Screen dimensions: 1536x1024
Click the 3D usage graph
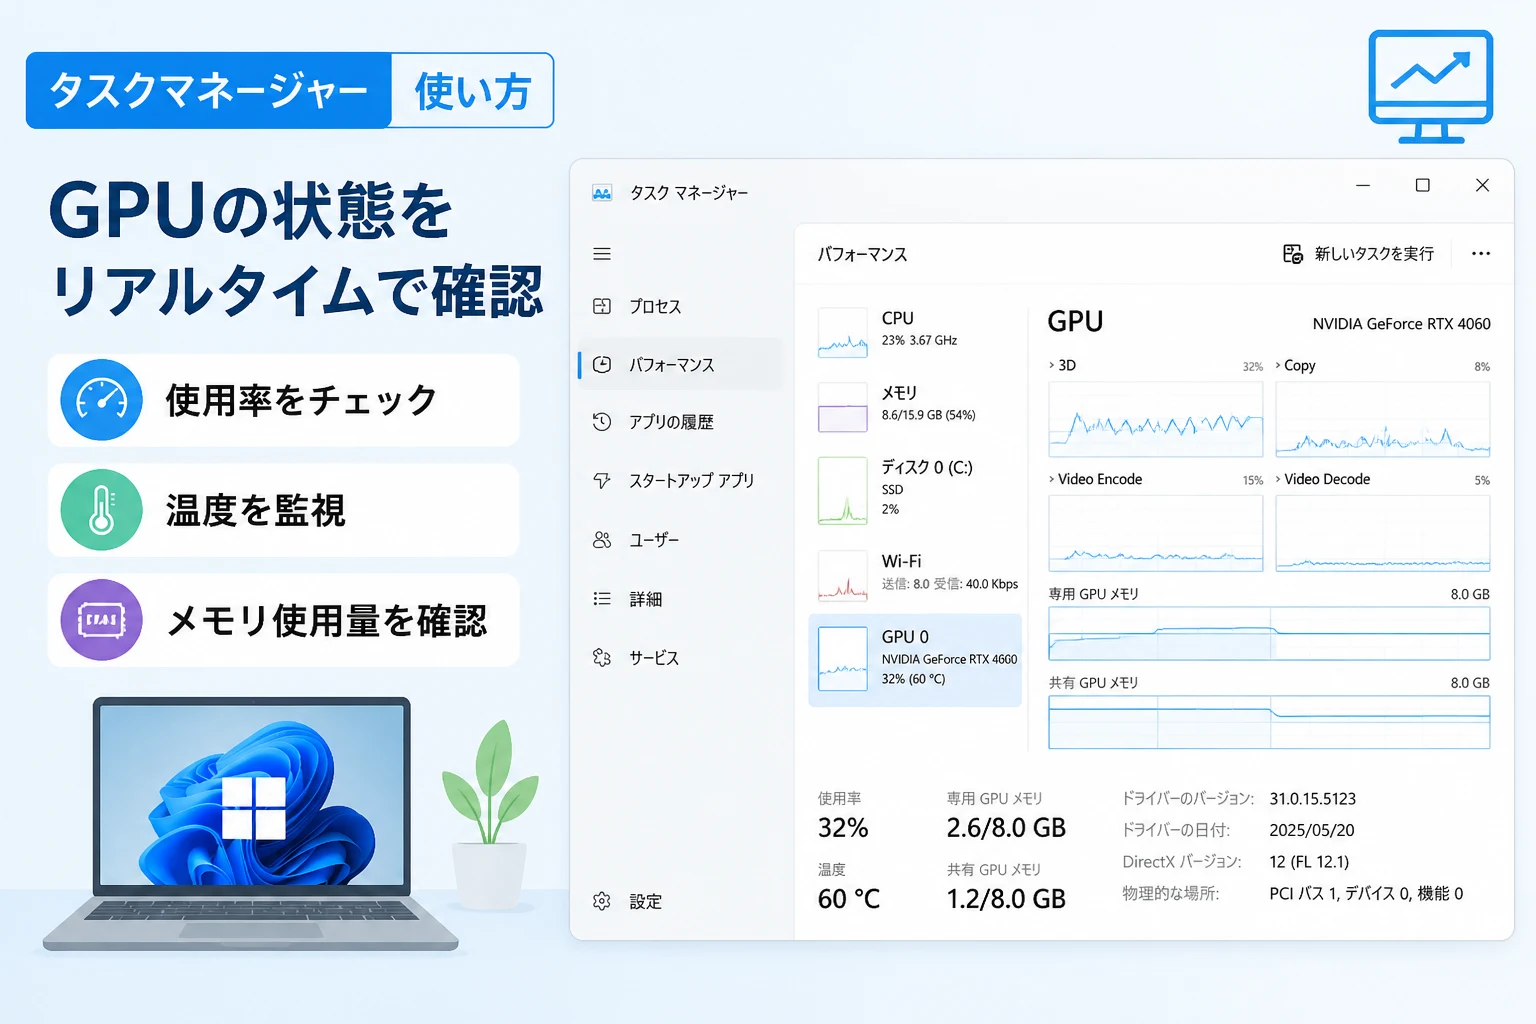pyautogui.click(x=1155, y=419)
